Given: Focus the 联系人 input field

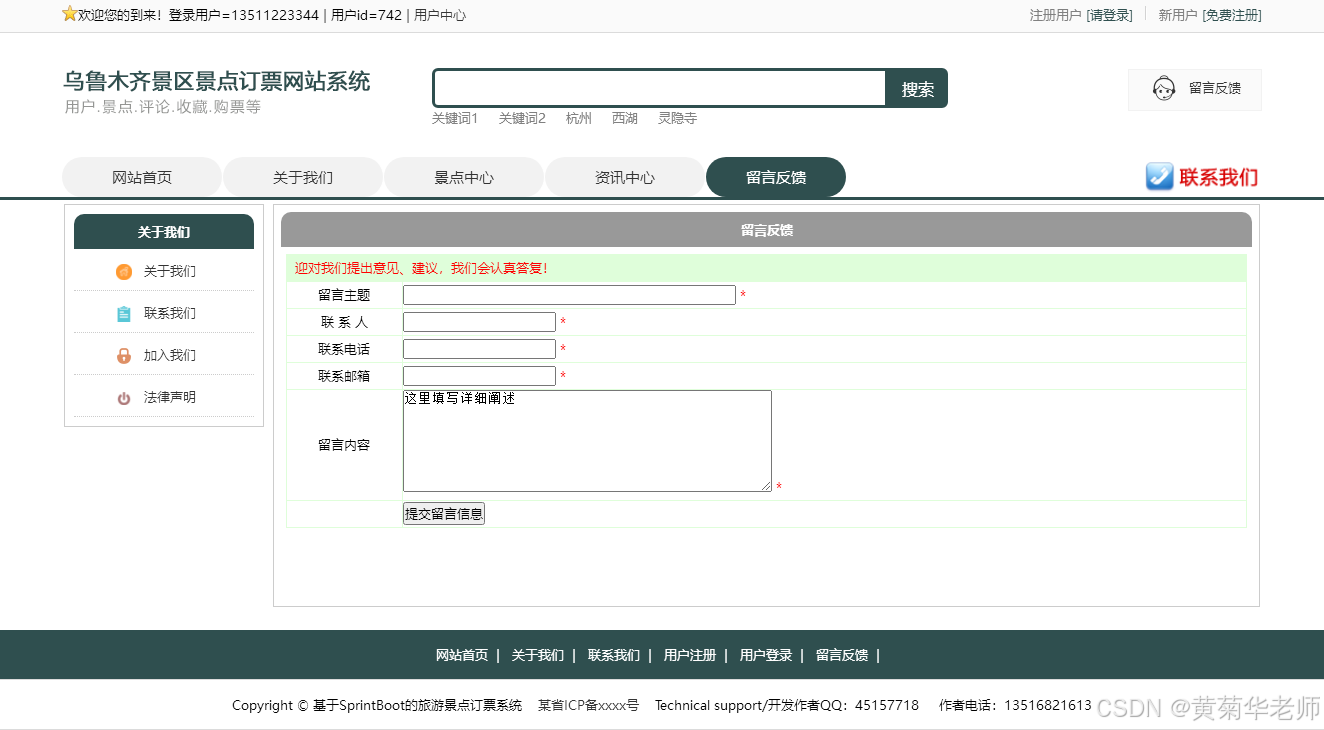Looking at the screenshot, I should tap(479, 322).
